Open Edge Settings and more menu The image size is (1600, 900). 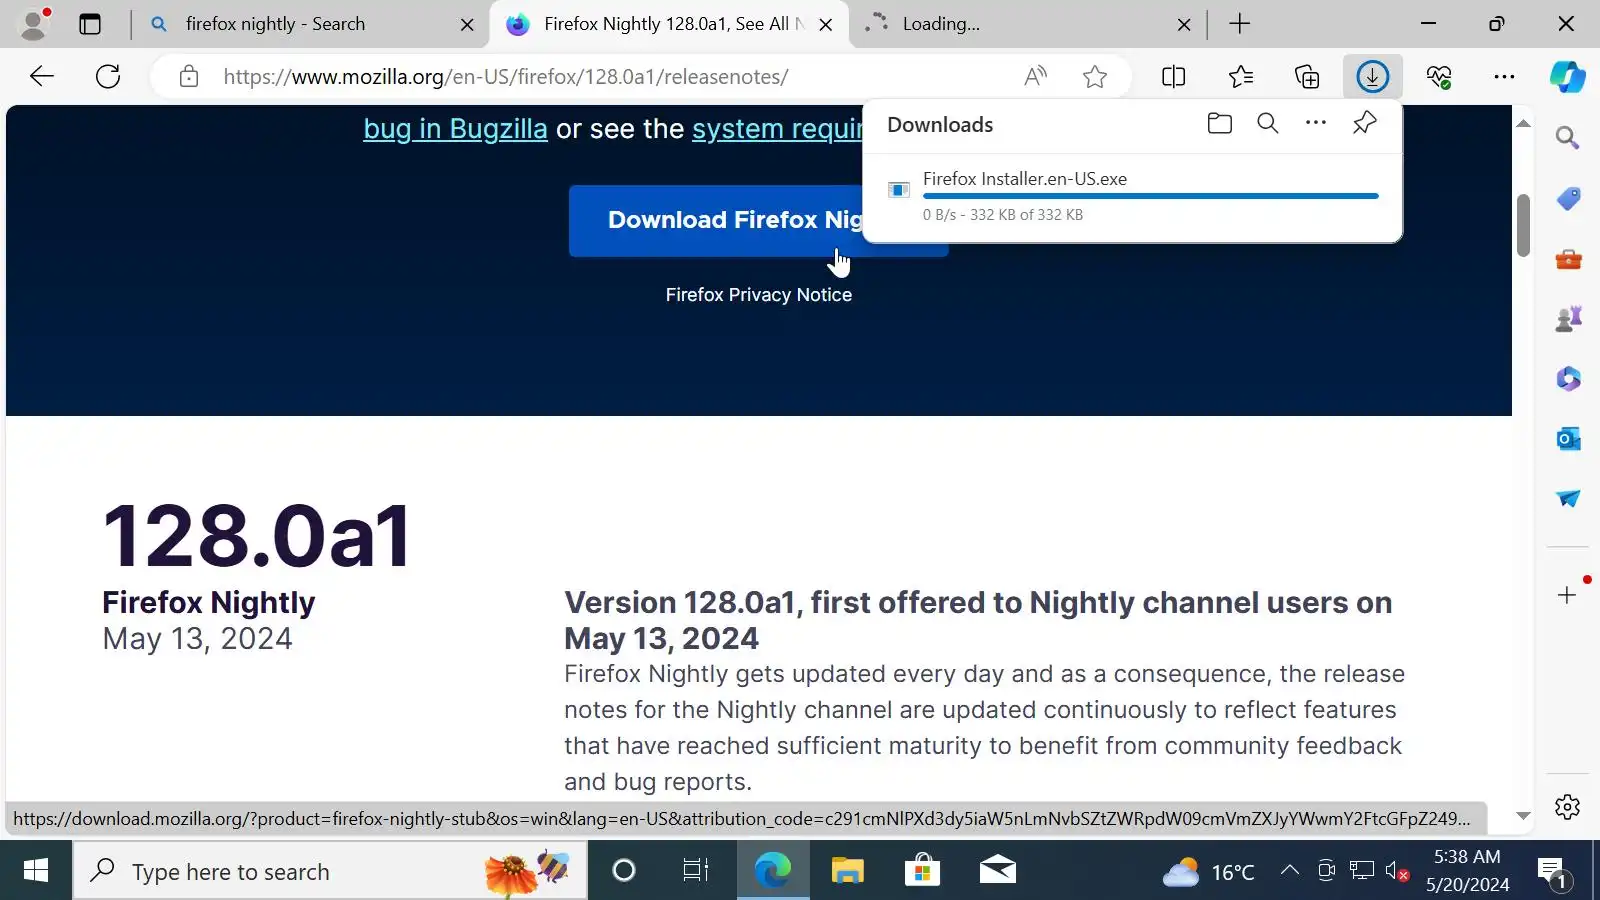(x=1504, y=76)
